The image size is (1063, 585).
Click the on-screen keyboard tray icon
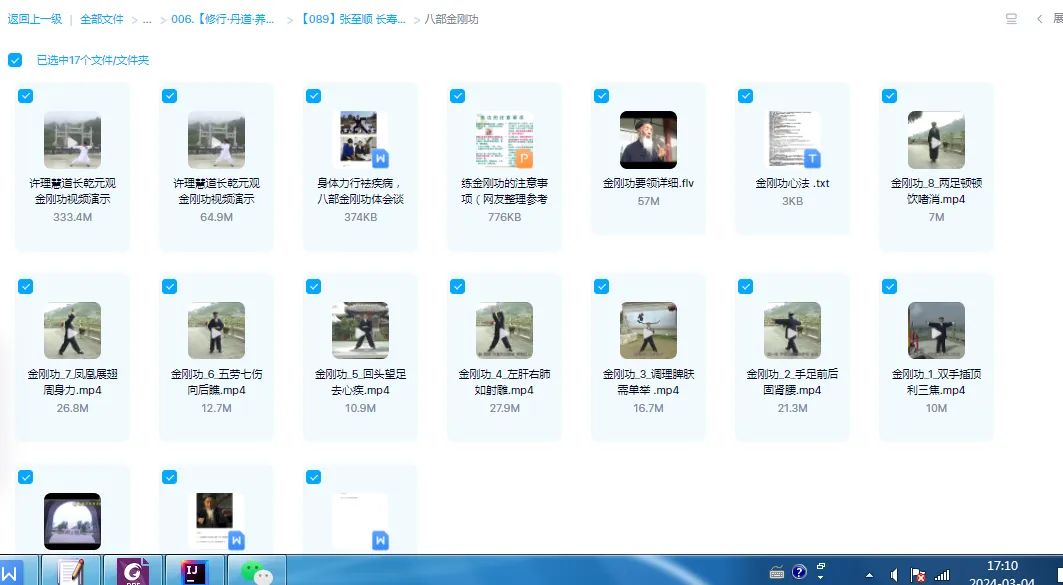777,573
